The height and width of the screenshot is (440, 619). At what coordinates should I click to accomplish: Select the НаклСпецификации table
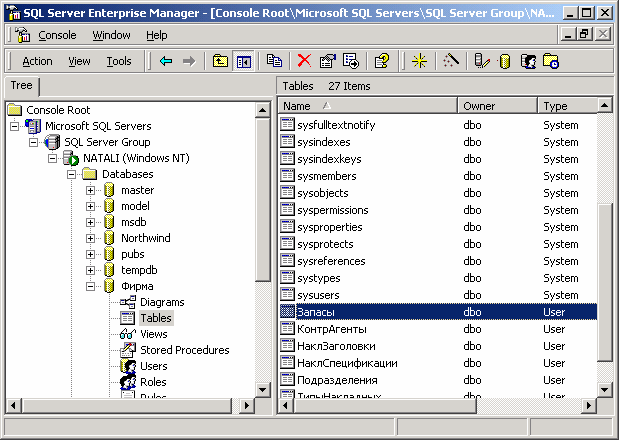pos(347,363)
